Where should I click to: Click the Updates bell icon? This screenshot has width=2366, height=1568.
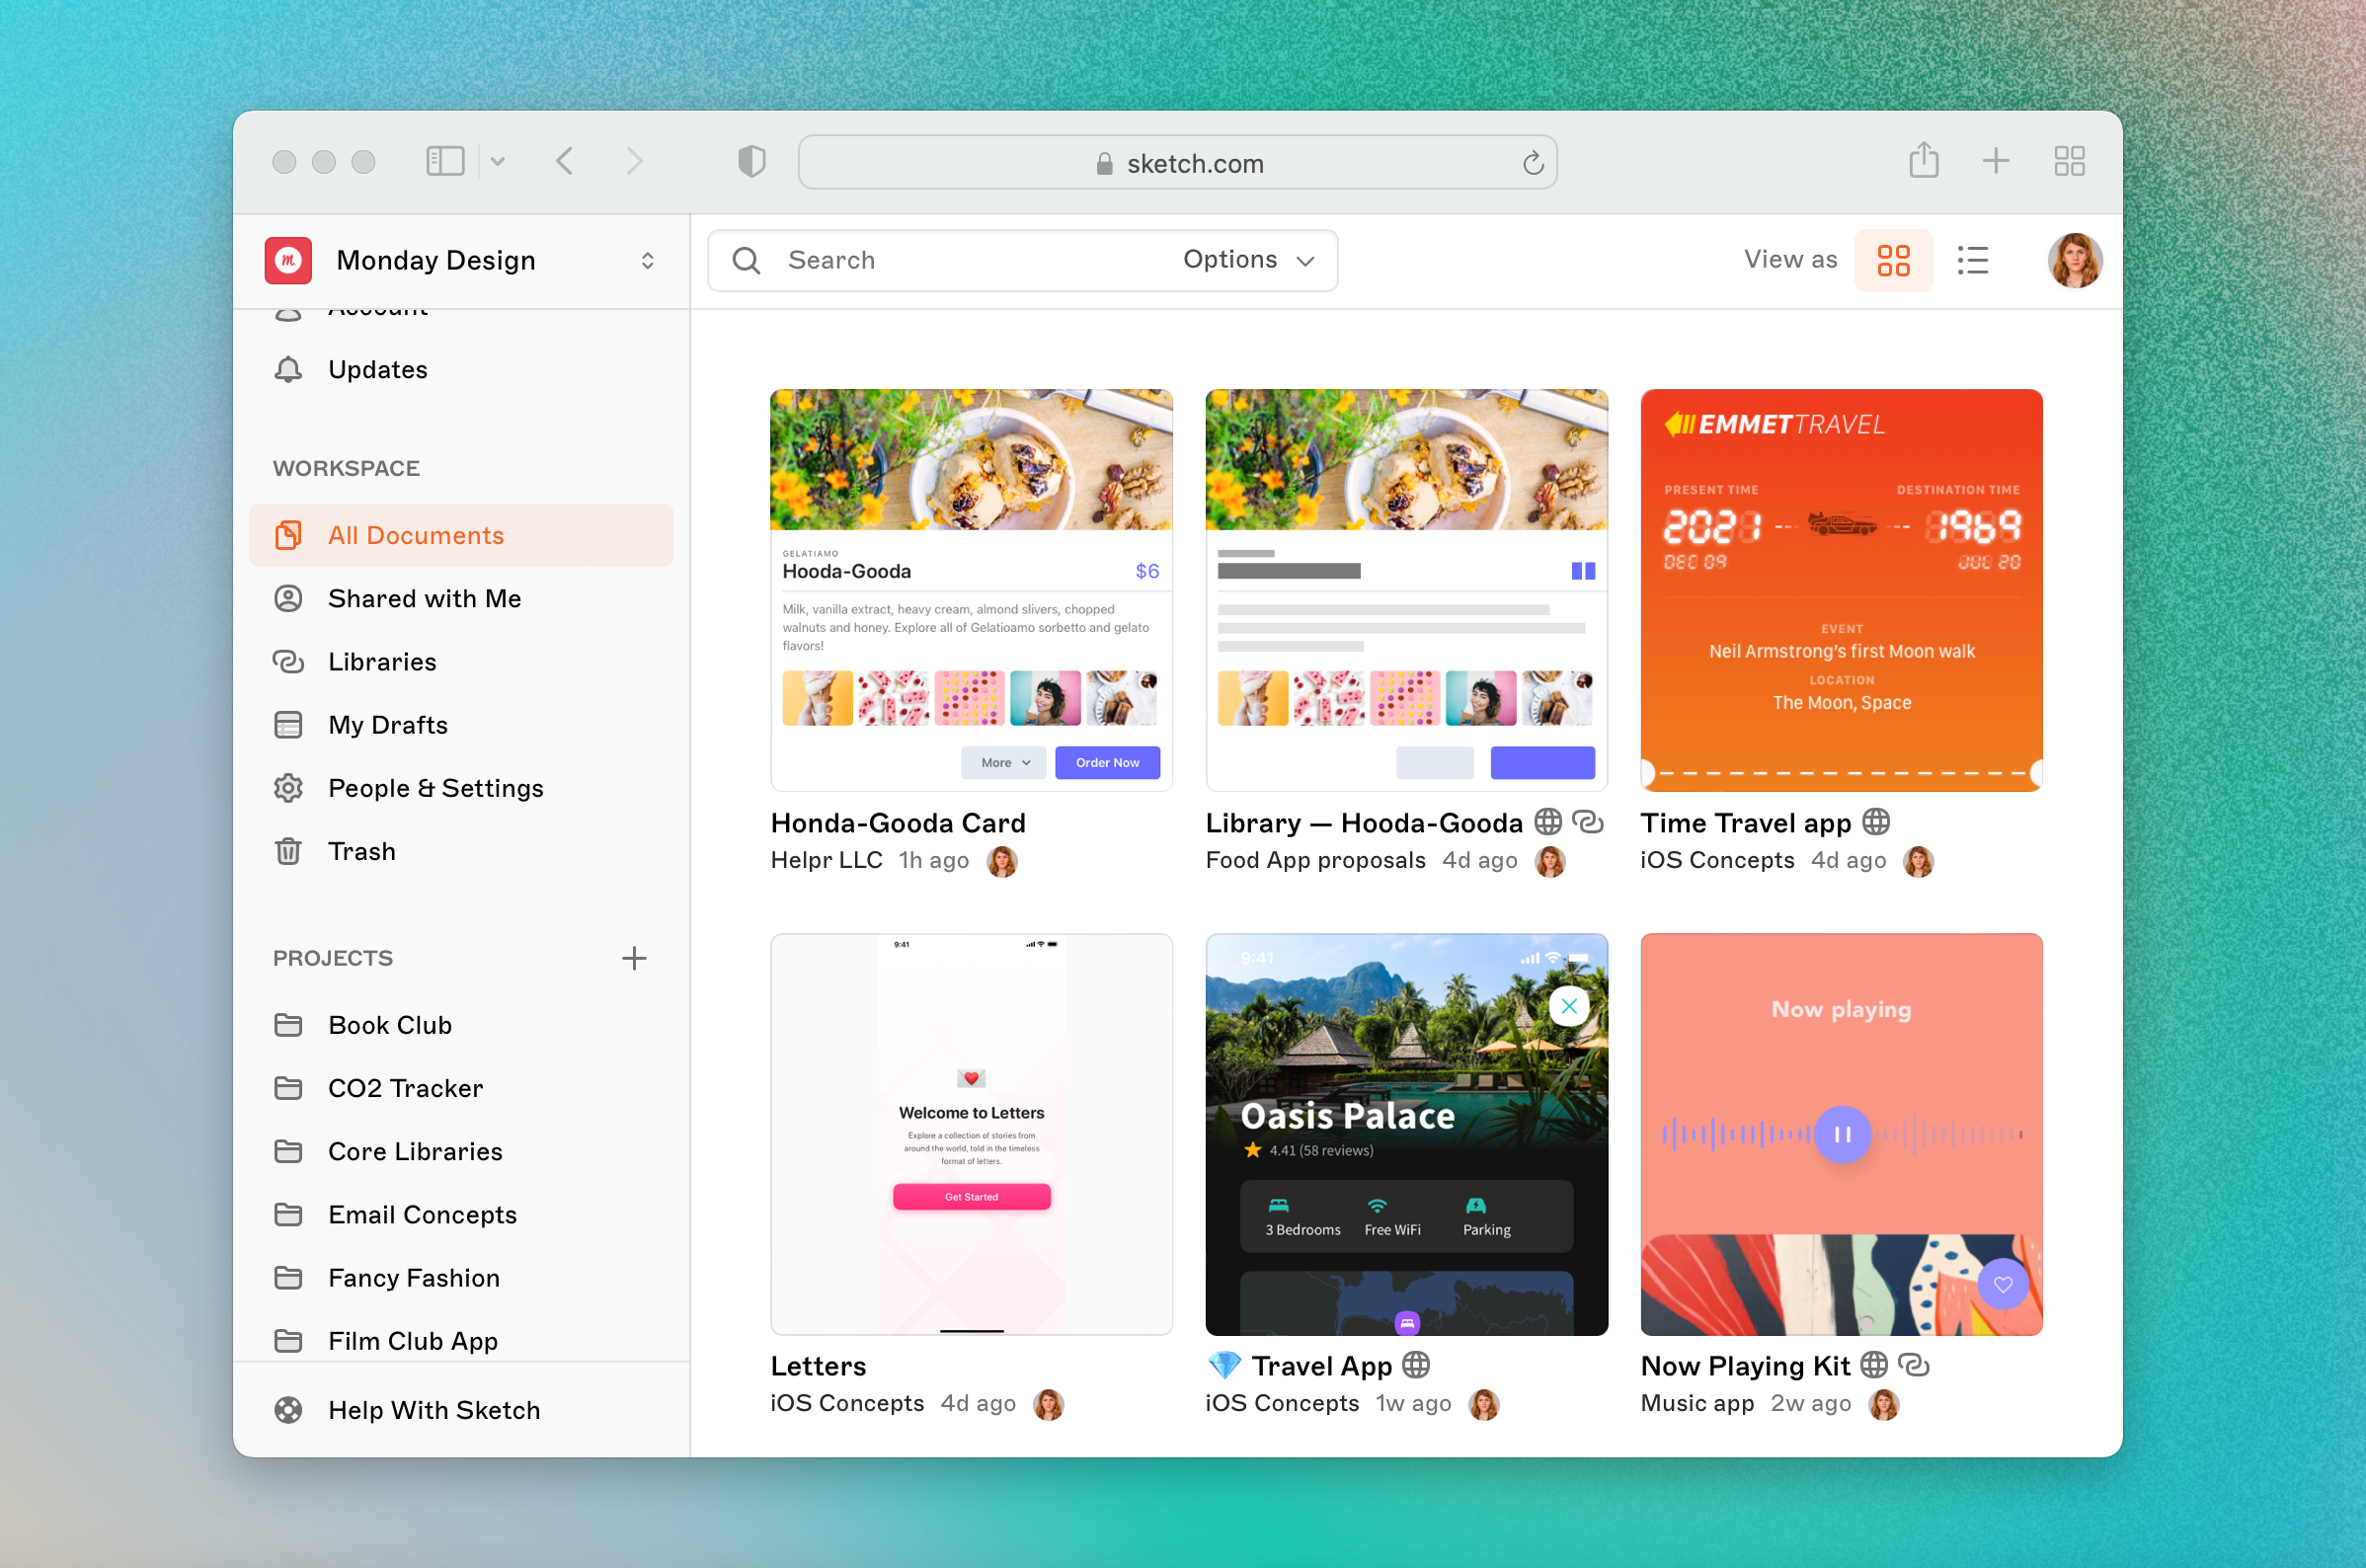(288, 369)
